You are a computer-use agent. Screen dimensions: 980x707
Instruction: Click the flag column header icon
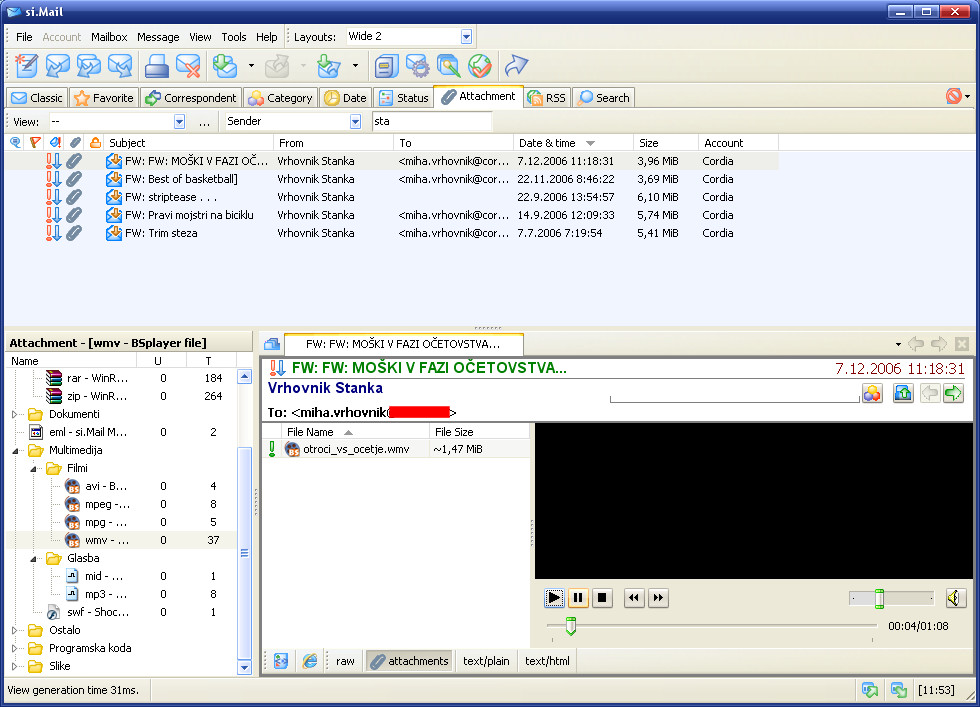pyautogui.click(x=35, y=143)
